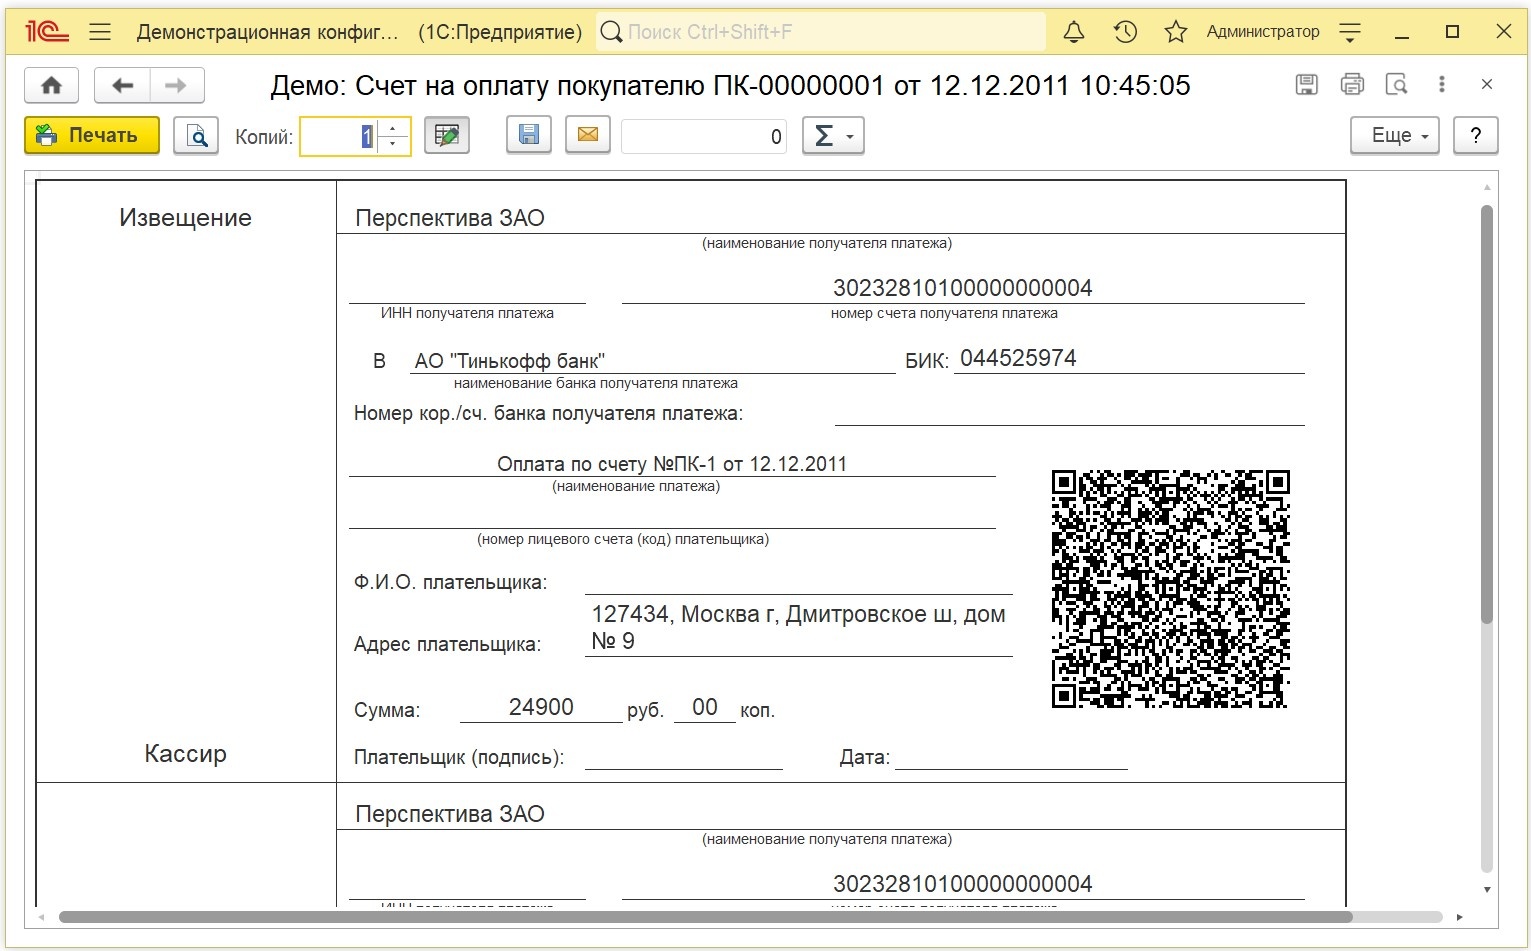1531x951 pixels.
Task: Focus the global search field
Action: pyautogui.click(x=821, y=32)
